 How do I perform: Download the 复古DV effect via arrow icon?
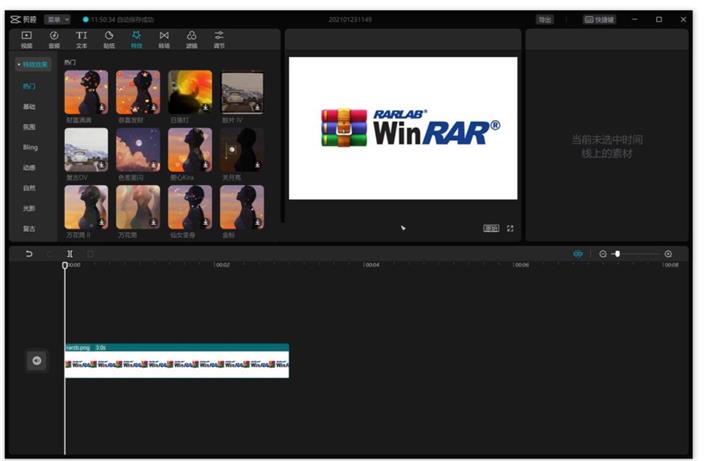pyautogui.click(x=101, y=165)
